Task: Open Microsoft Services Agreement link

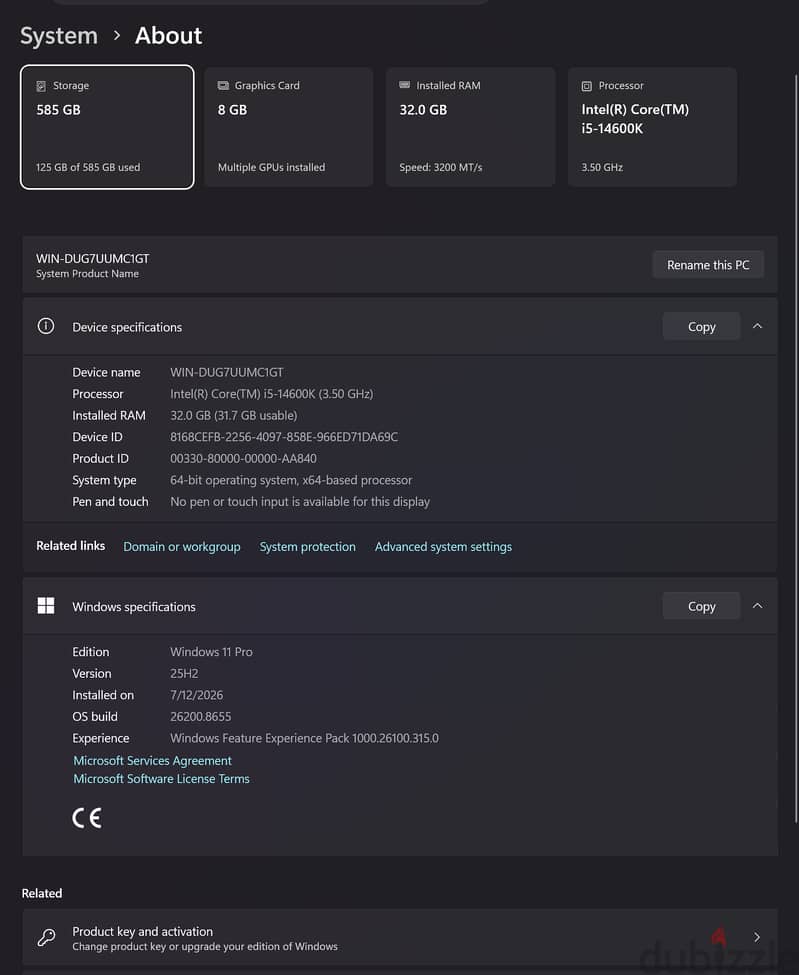Action: (152, 760)
